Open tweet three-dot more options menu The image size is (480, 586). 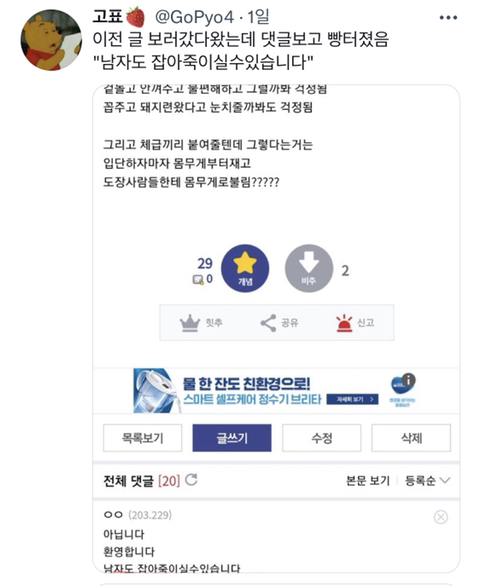[448, 18]
